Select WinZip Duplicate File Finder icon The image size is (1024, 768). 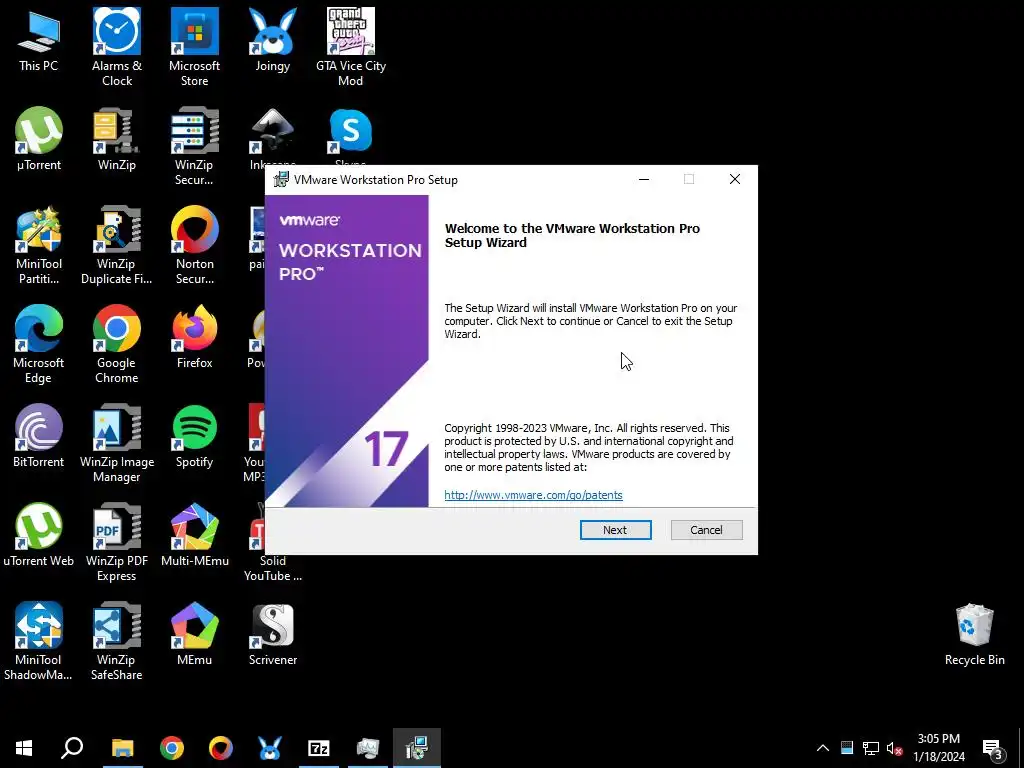pyautogui.click(x=116, y=246)
